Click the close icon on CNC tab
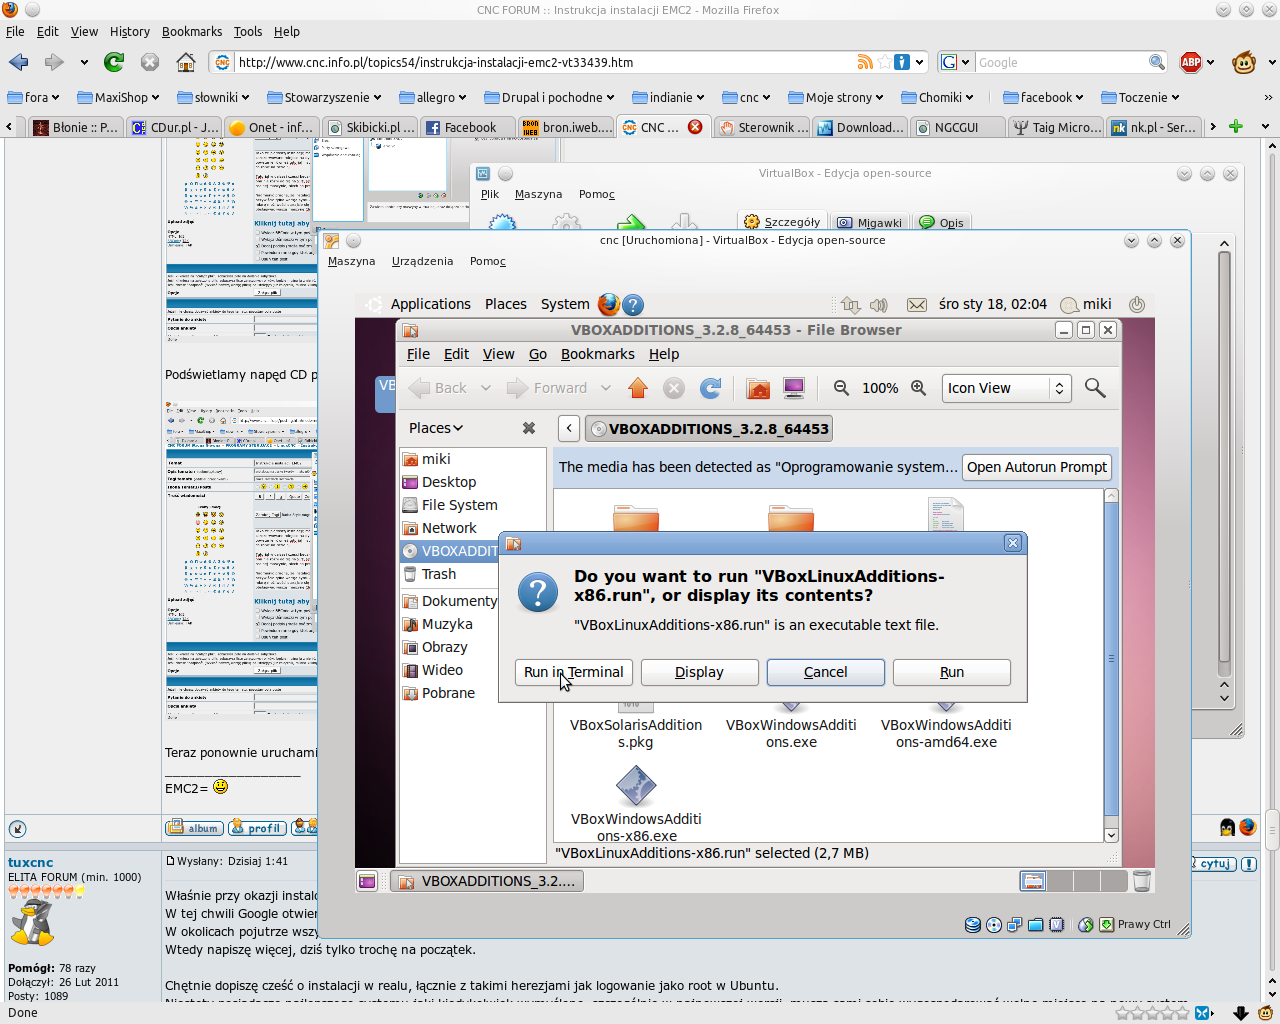The width and height of the screenshot is (1280, 1024). 695,127
